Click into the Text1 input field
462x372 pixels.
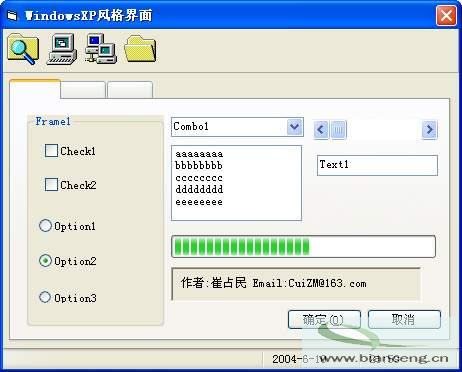pyautogui.click(x=377, y=165)
